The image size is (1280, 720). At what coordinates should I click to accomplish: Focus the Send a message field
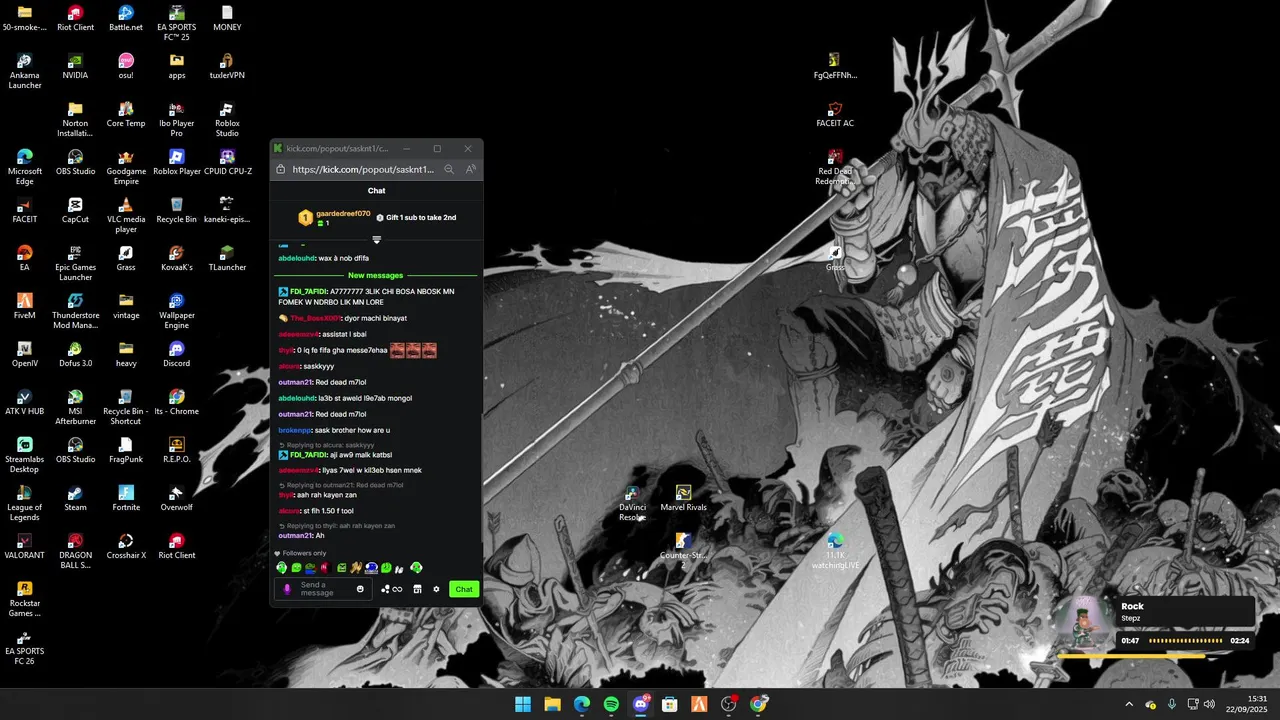click(x=323, y=589)
